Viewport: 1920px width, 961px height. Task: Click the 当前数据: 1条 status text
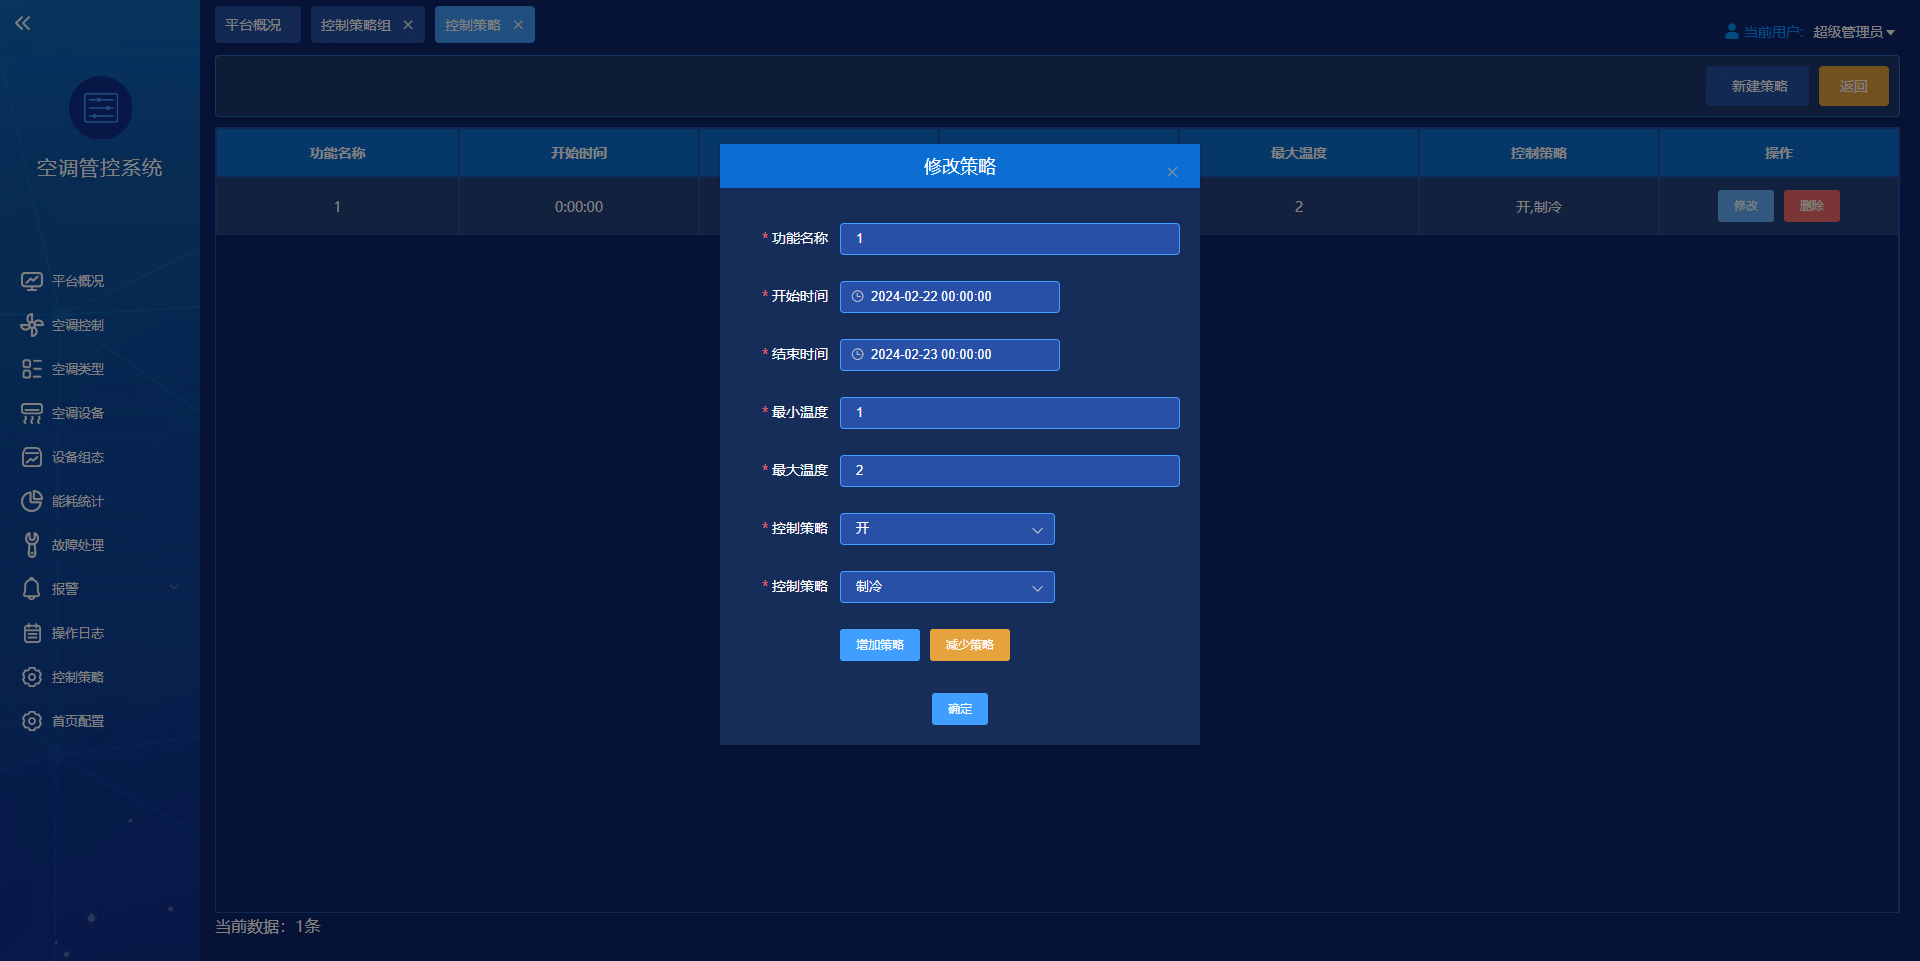pos(268,927)
